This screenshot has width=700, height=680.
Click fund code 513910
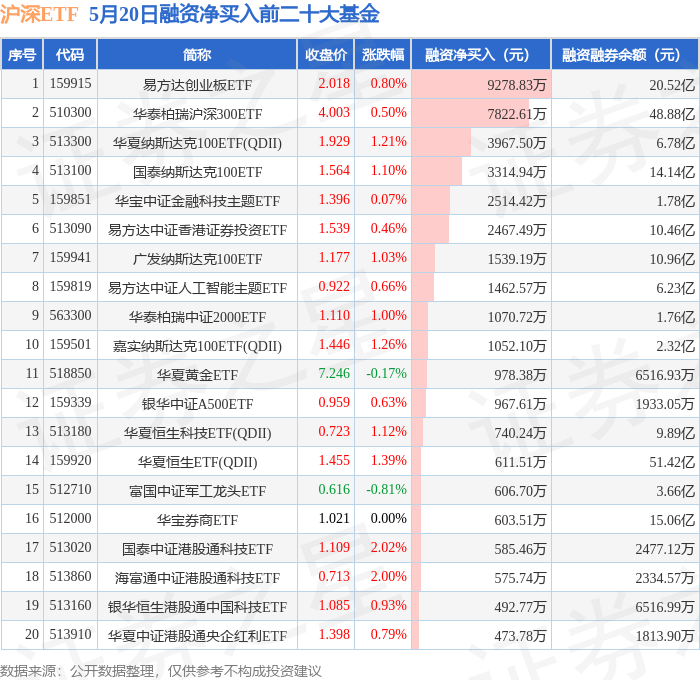click(x=70, y=635)
